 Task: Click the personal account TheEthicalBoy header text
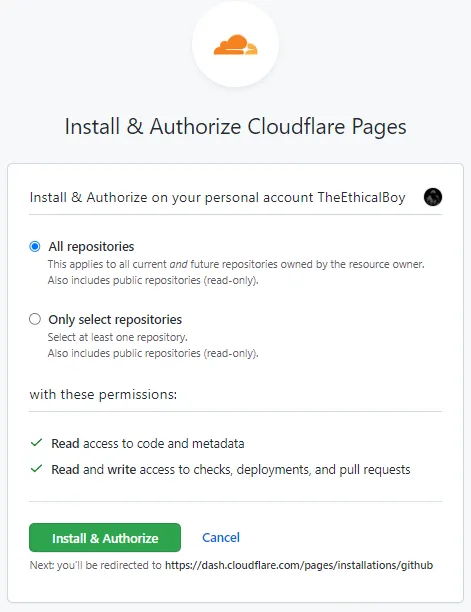click(x=217, y=197)
